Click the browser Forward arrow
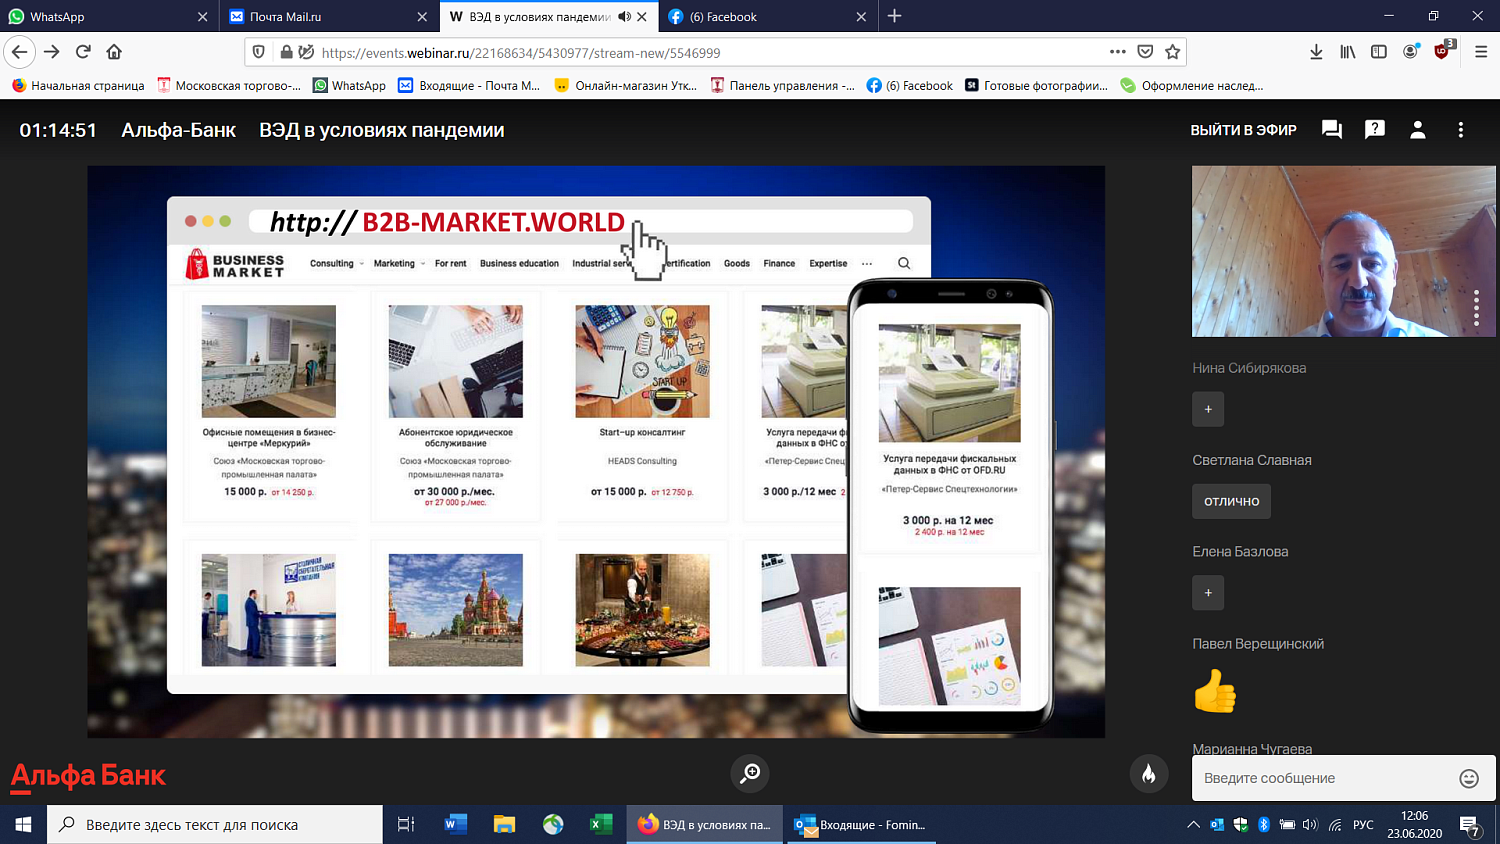Image resolution: width=1500 pixels, height=844 pixels. (x=52, y=52)
